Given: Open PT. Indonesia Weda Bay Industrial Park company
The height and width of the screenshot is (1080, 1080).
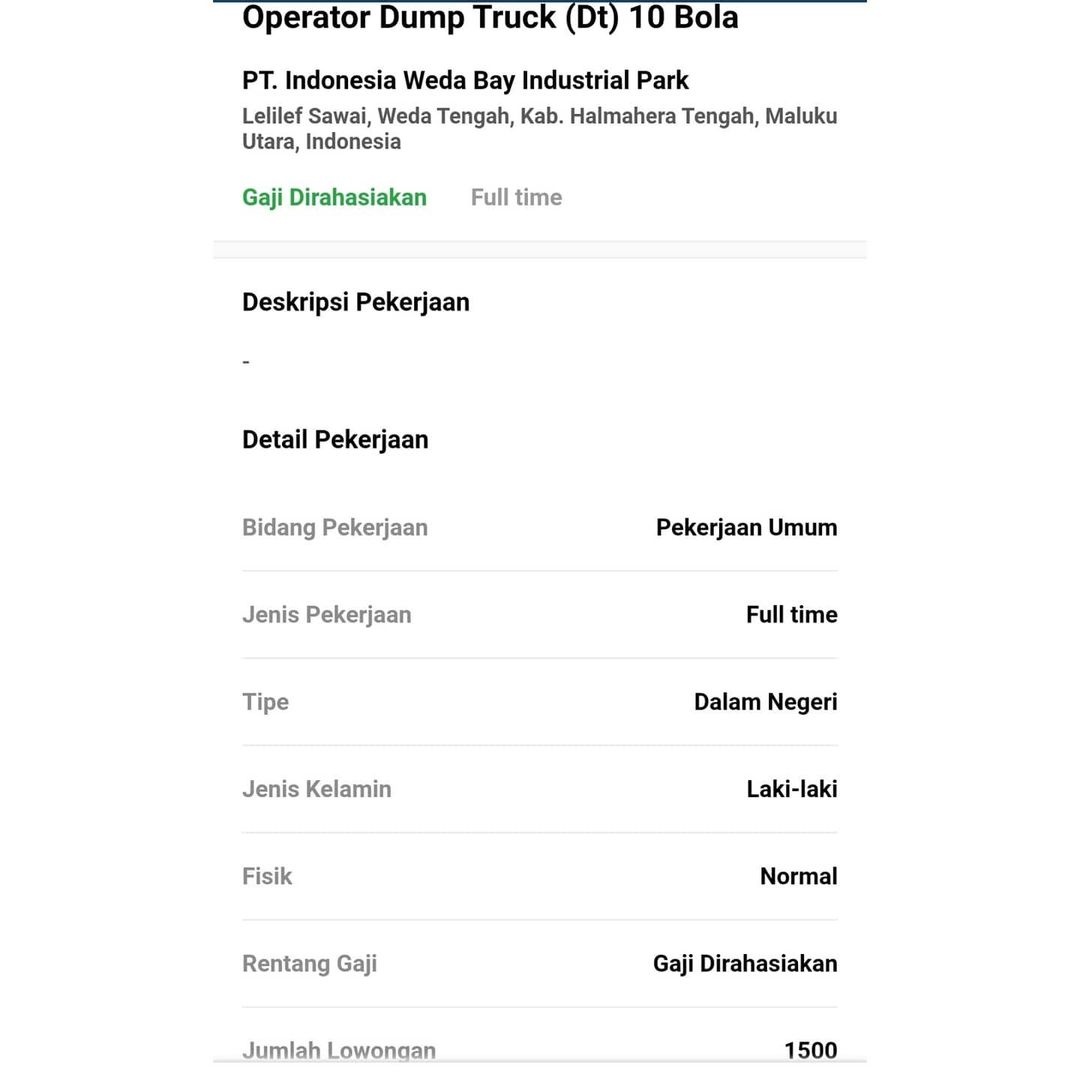Looking at the screenshot, I should click(x=465, y=81).
